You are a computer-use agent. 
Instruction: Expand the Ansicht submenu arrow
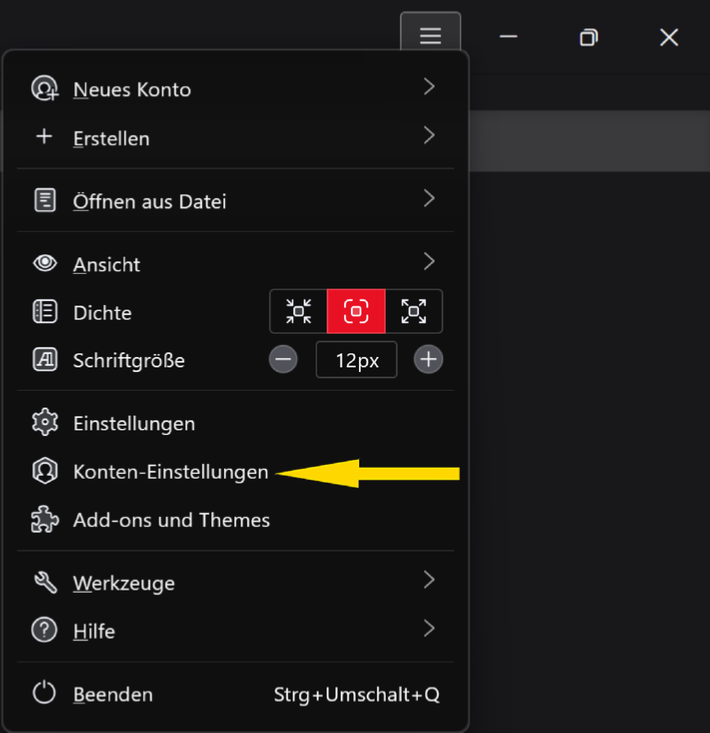[x=429, y=263]
